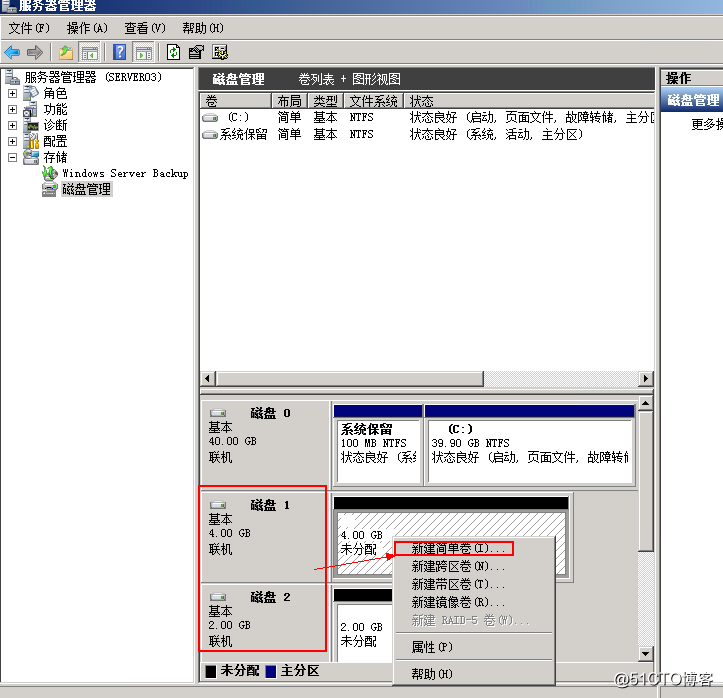Choose 新建带区卷(T)... from context menu
Screen dimensions: 723x698
click(x=474, y=585)
